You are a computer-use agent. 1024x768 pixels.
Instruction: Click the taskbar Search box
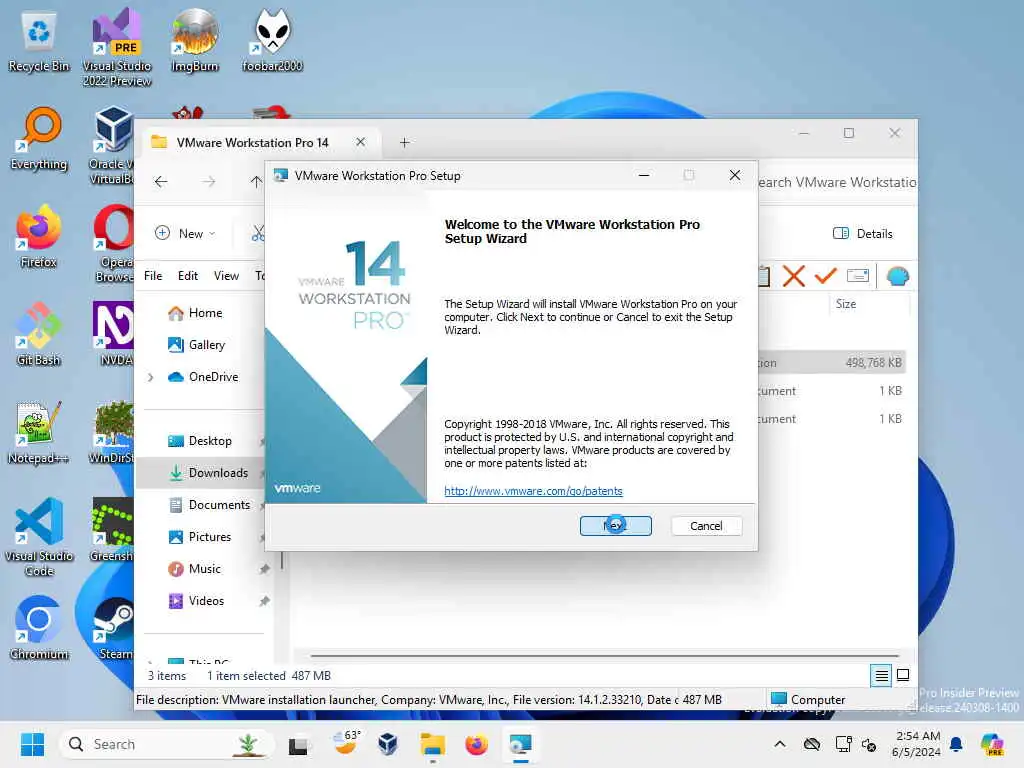coord(165,744)
